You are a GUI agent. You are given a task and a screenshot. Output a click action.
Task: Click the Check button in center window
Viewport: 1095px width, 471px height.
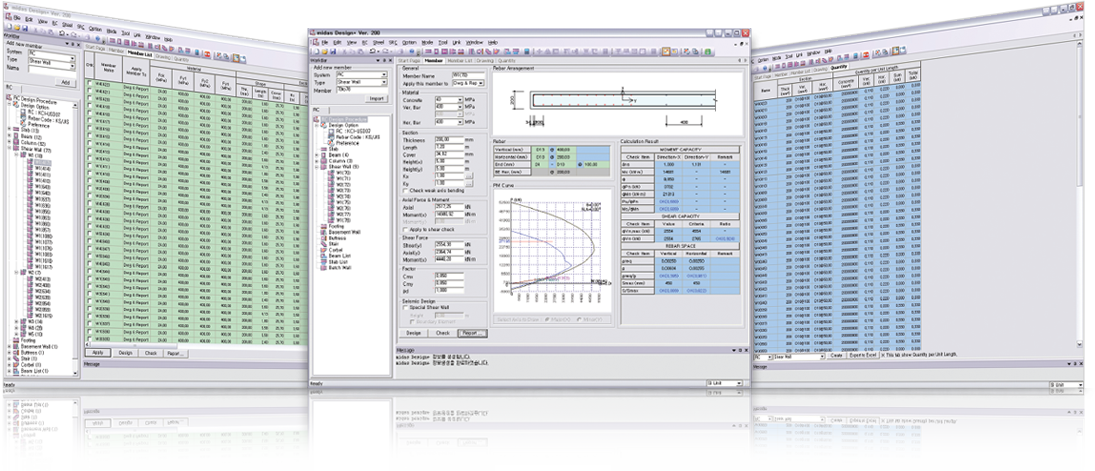coord(443,333)
